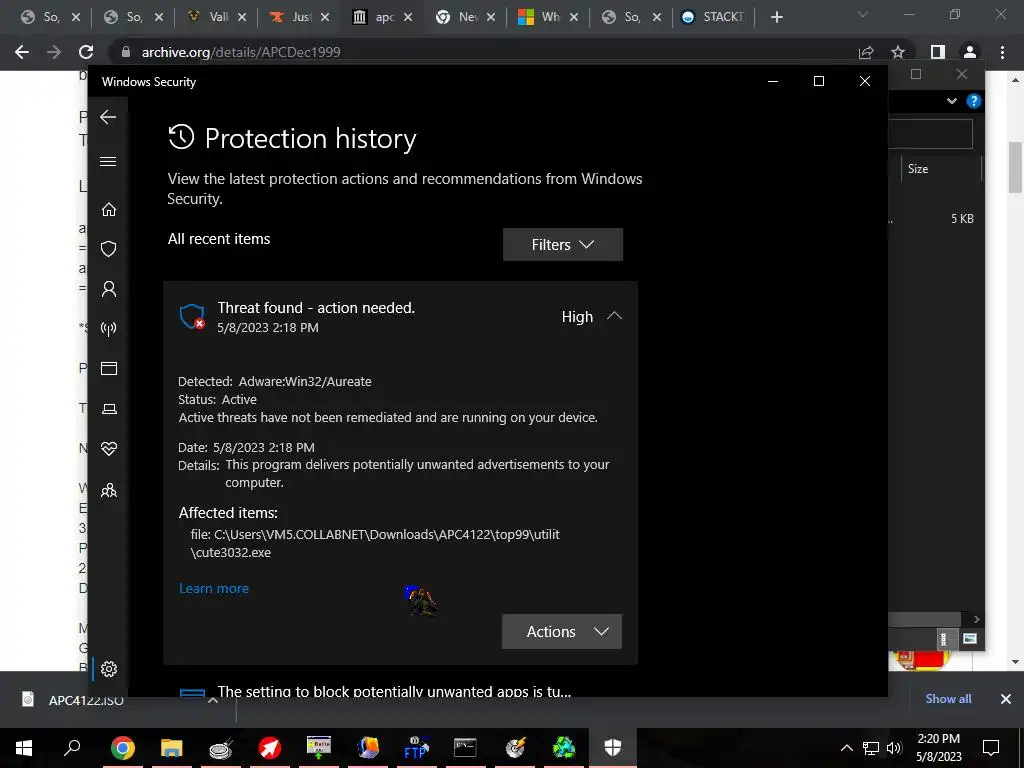Switch to details view in Explorer window
Viewport: 1024px width, 768px height.
(x=944, y=639)
